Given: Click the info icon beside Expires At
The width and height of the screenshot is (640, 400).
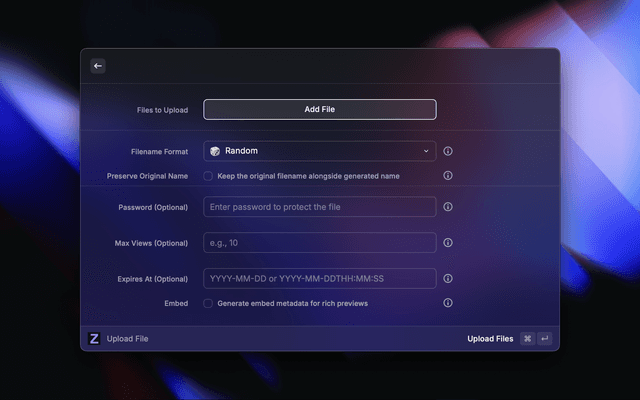Looking at the screenshot, I should click(448, 279).
